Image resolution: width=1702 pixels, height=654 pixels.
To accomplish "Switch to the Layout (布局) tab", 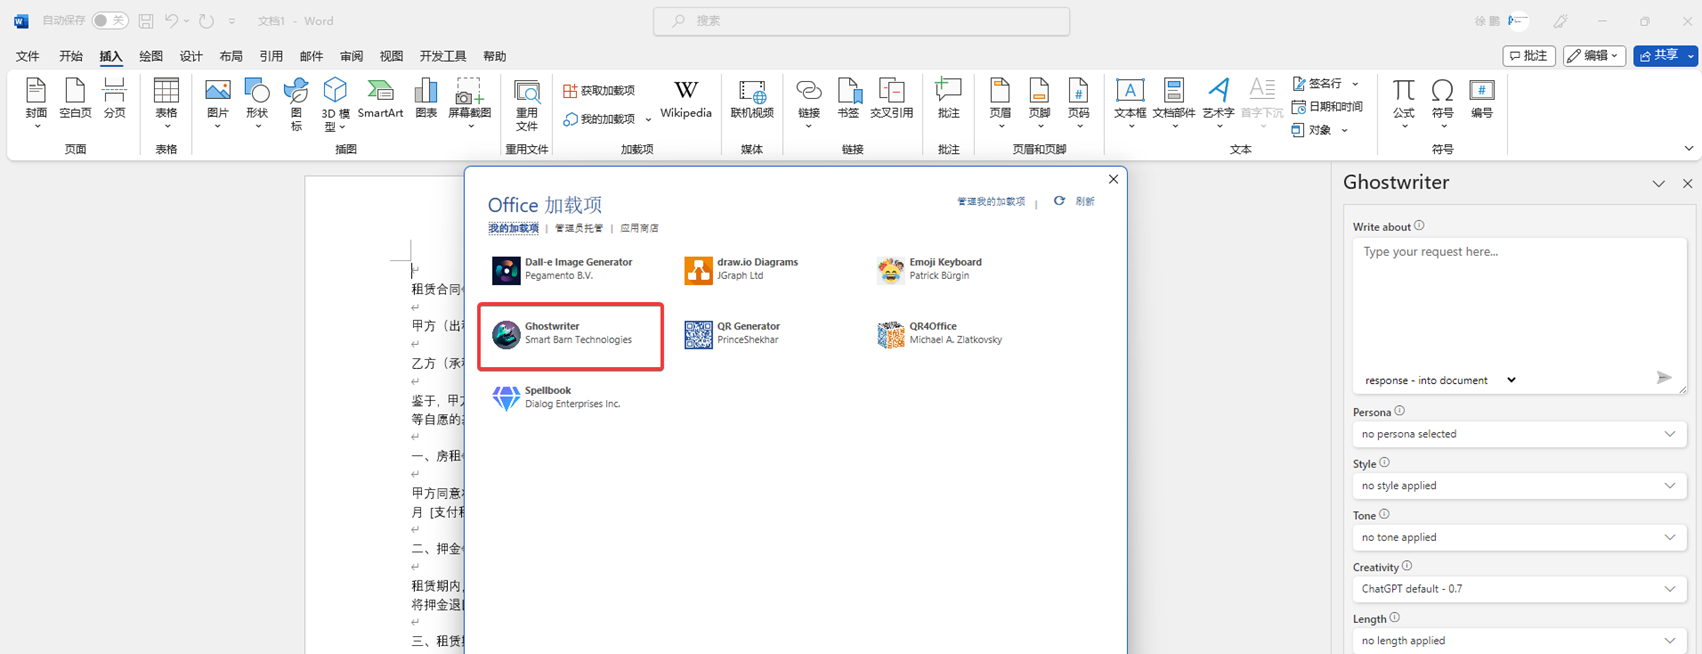I will pos(231,56).
